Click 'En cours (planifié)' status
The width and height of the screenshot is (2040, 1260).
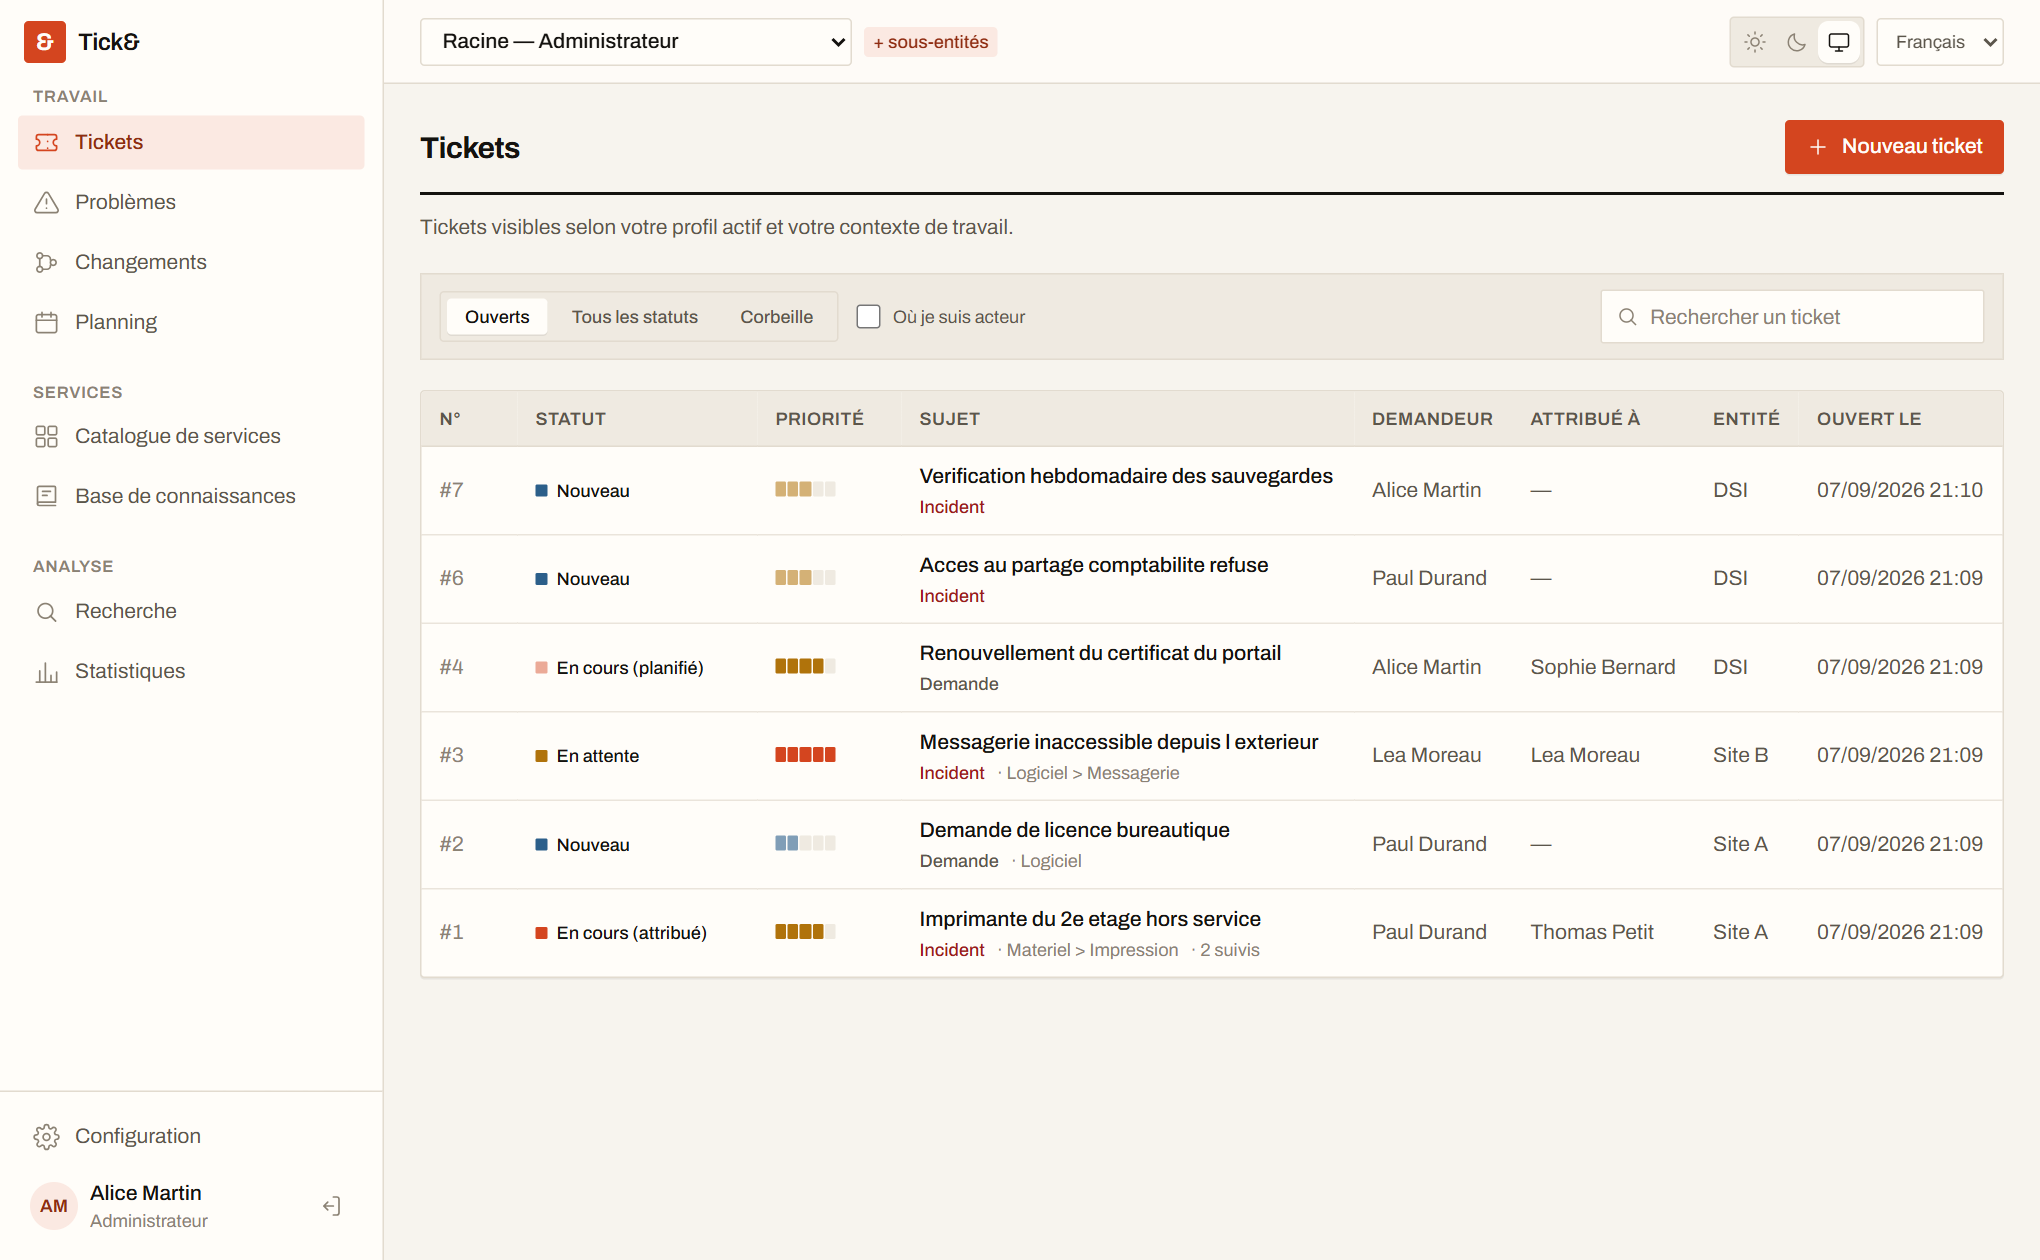(619, 668)
